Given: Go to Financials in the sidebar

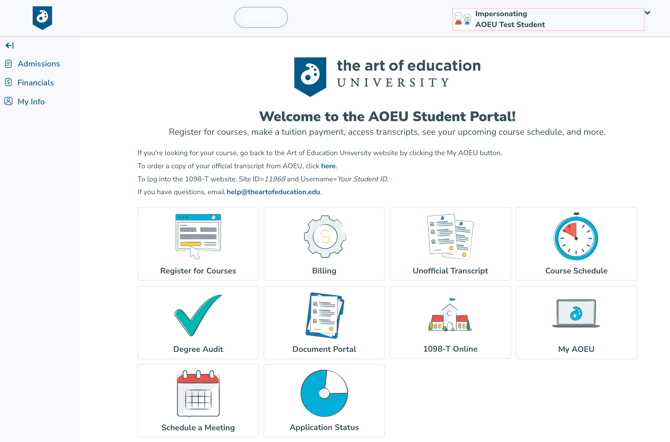Looking at the screenshot, I should [x=35, y=83].
